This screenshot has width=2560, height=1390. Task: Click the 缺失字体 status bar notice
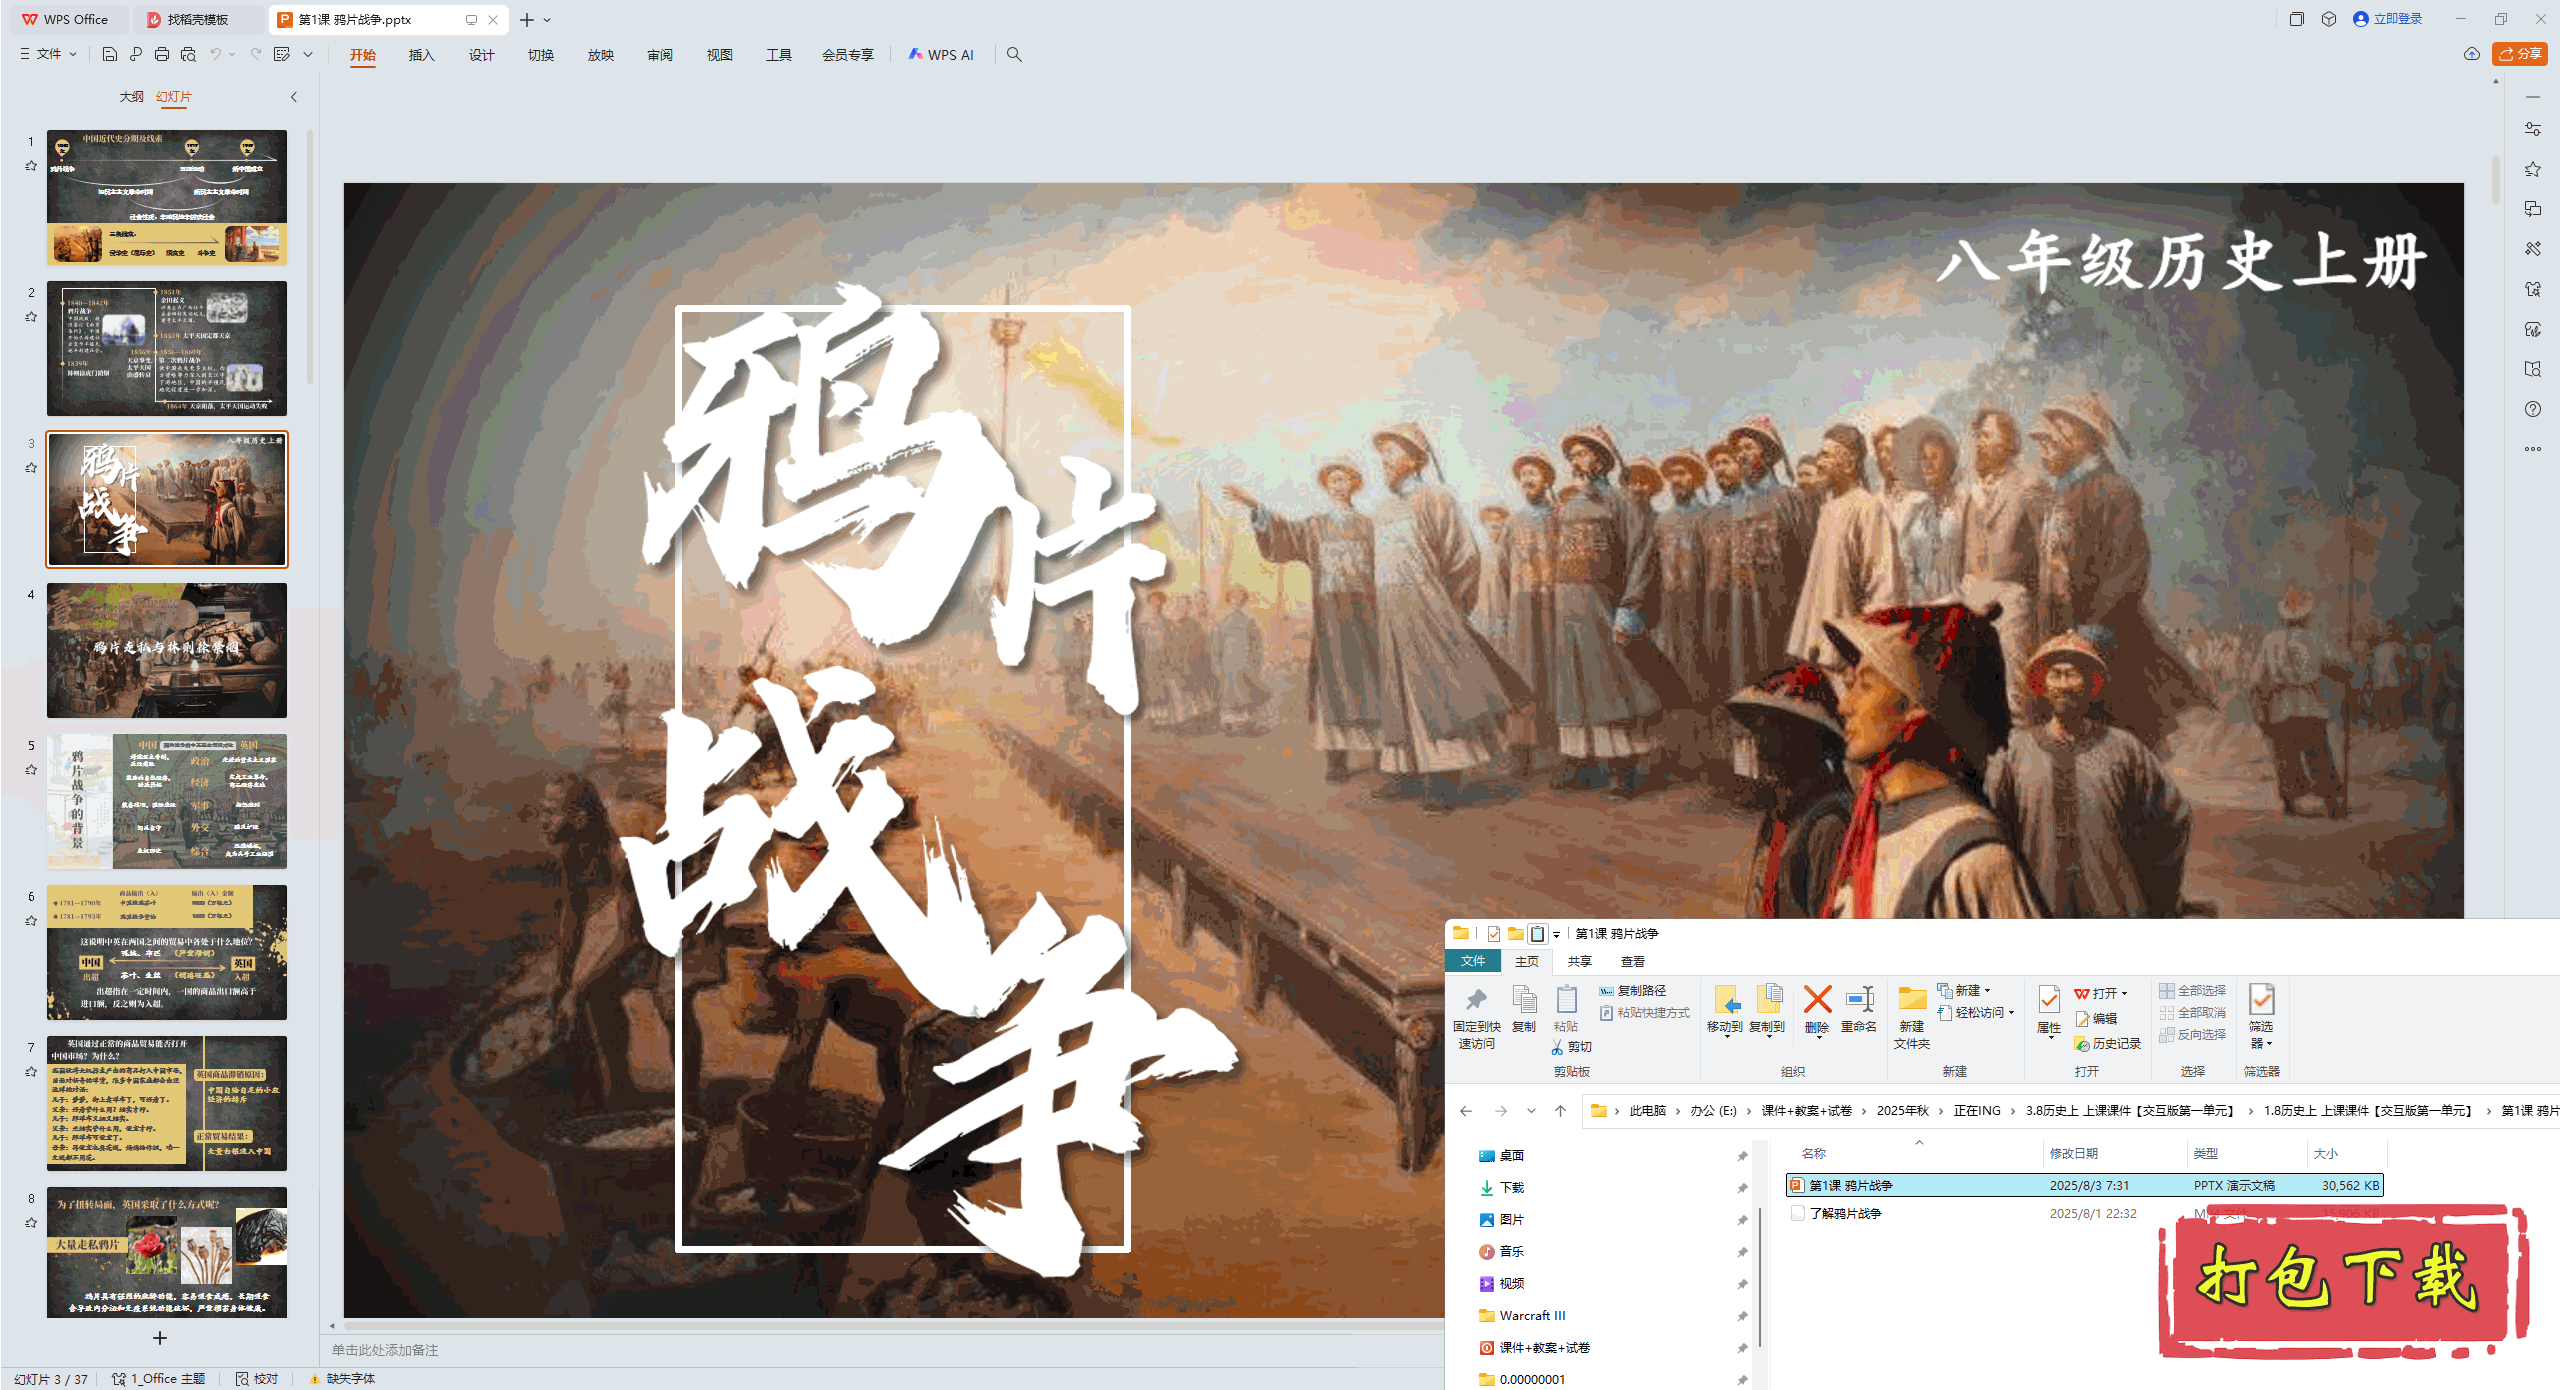[342, 1379]
